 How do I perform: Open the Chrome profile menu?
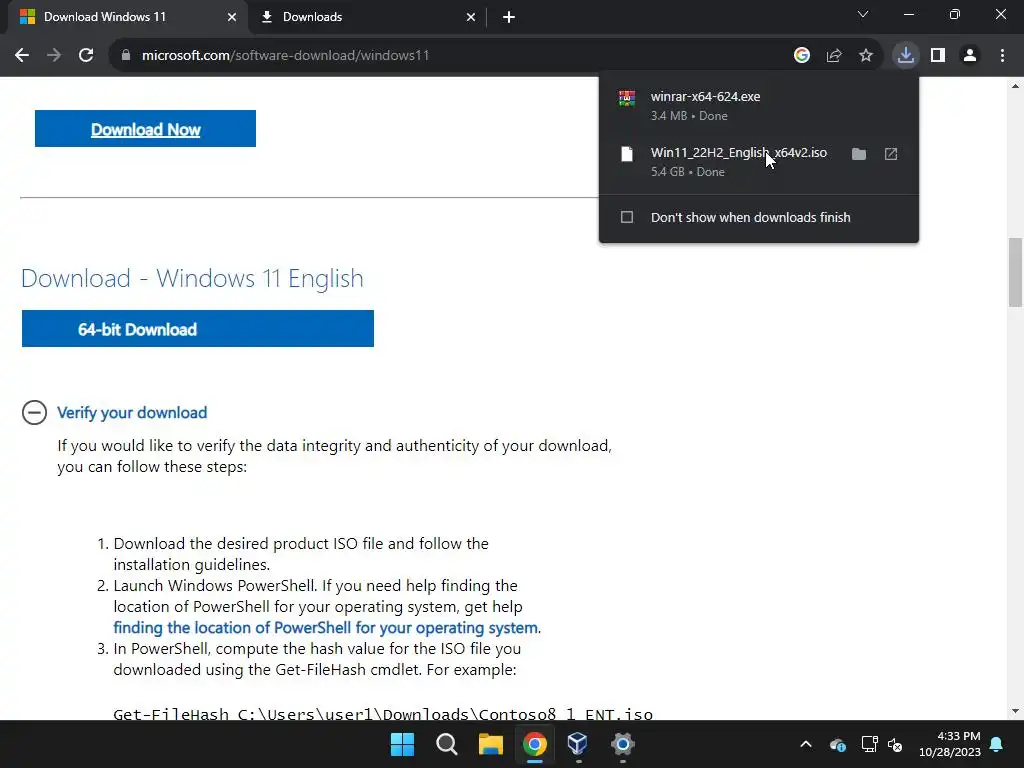[x=970, y=56]
